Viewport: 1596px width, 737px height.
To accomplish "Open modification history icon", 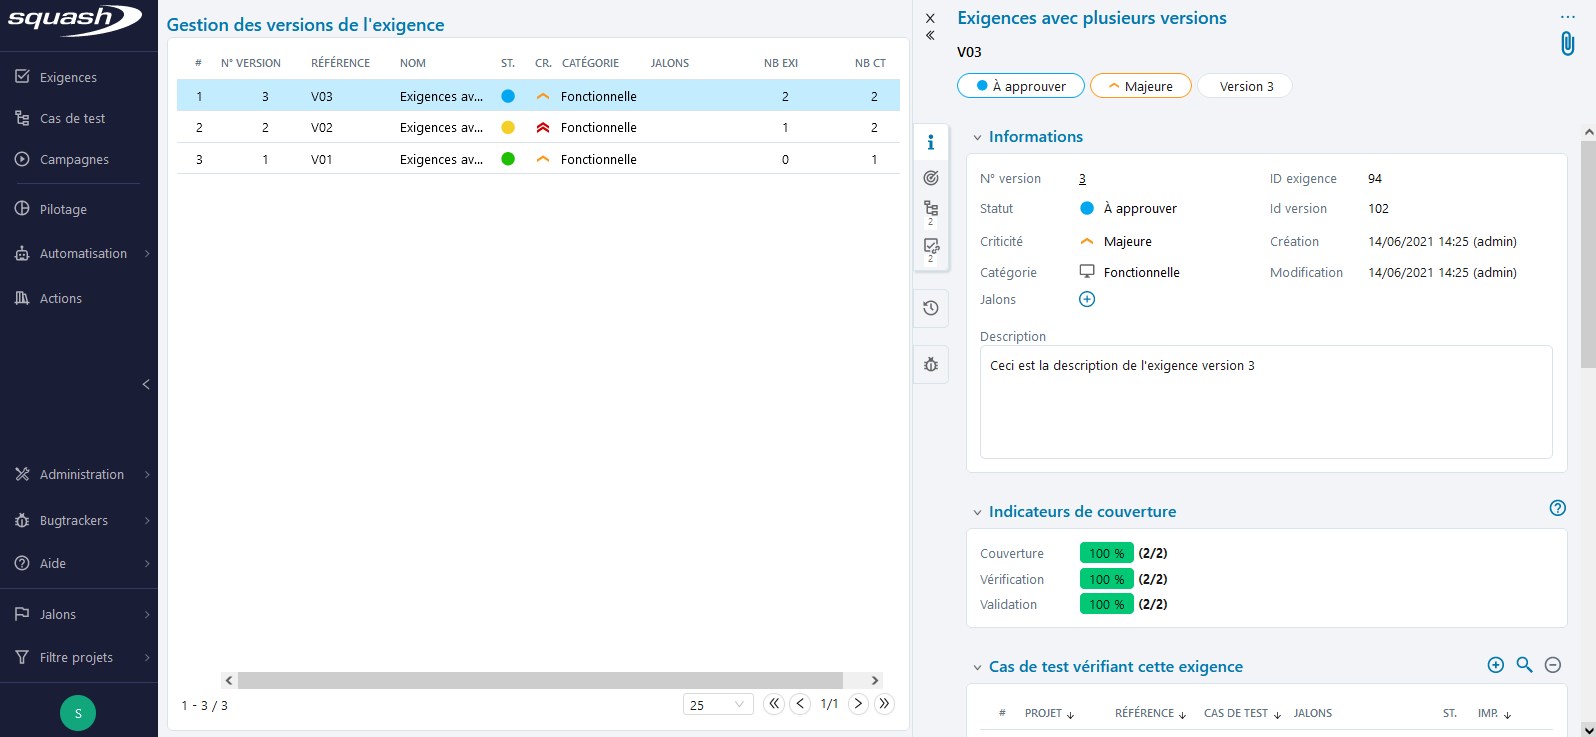I will coord(931,308).
